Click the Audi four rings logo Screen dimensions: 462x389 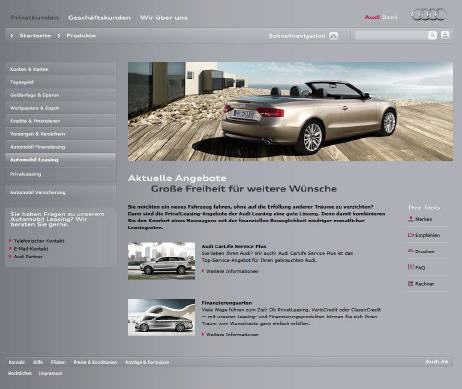coord(429,15)
